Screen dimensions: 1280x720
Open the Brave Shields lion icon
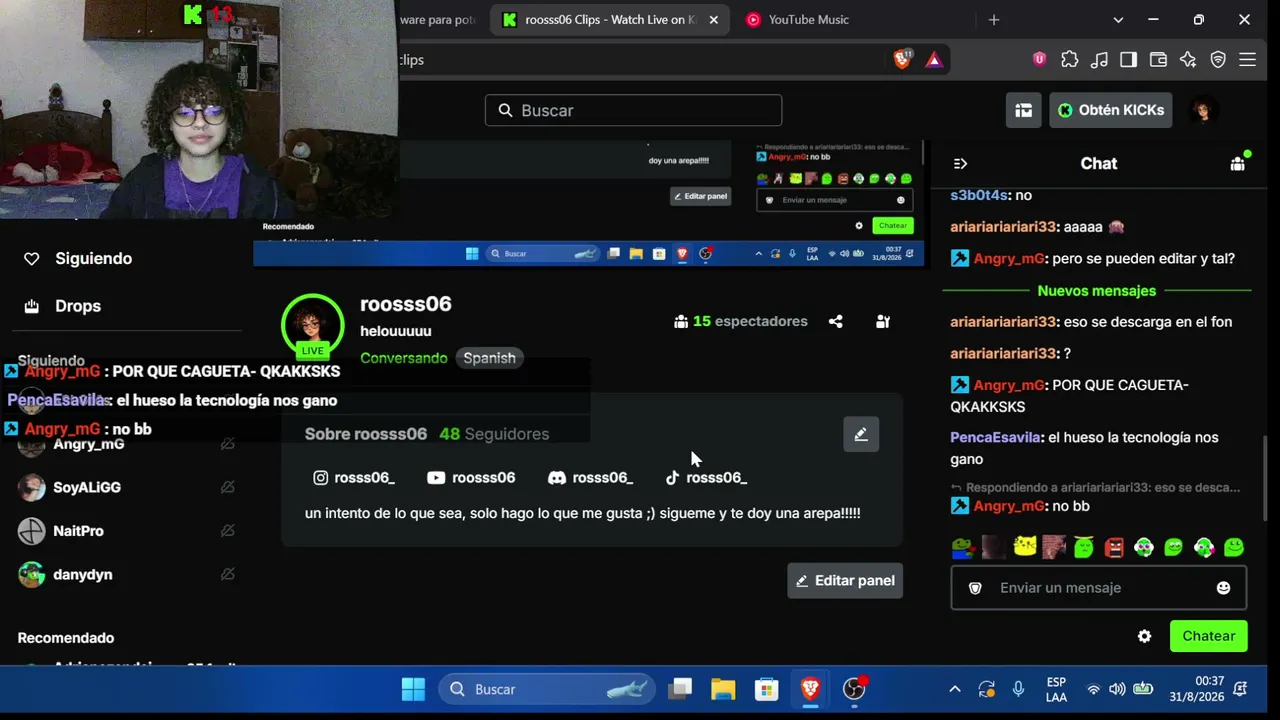(902, 59)
